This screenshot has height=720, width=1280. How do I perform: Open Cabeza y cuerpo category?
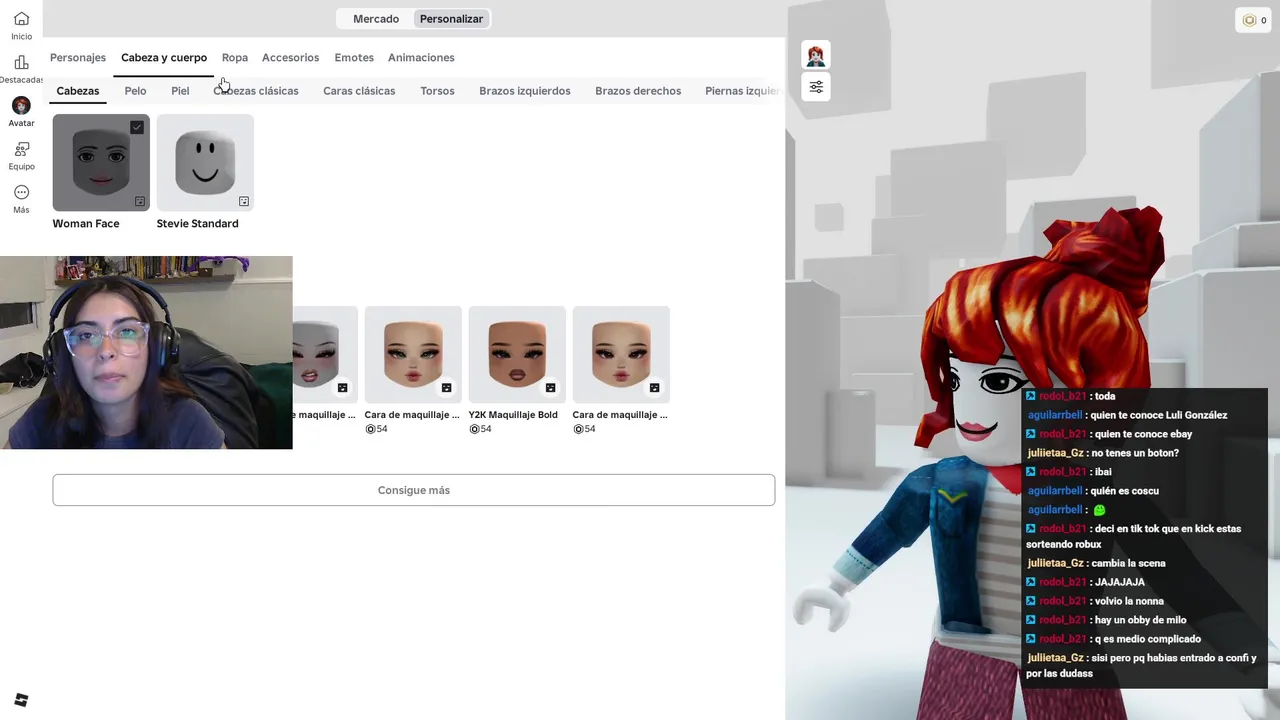pyautogui.click(x=164, y=58)
